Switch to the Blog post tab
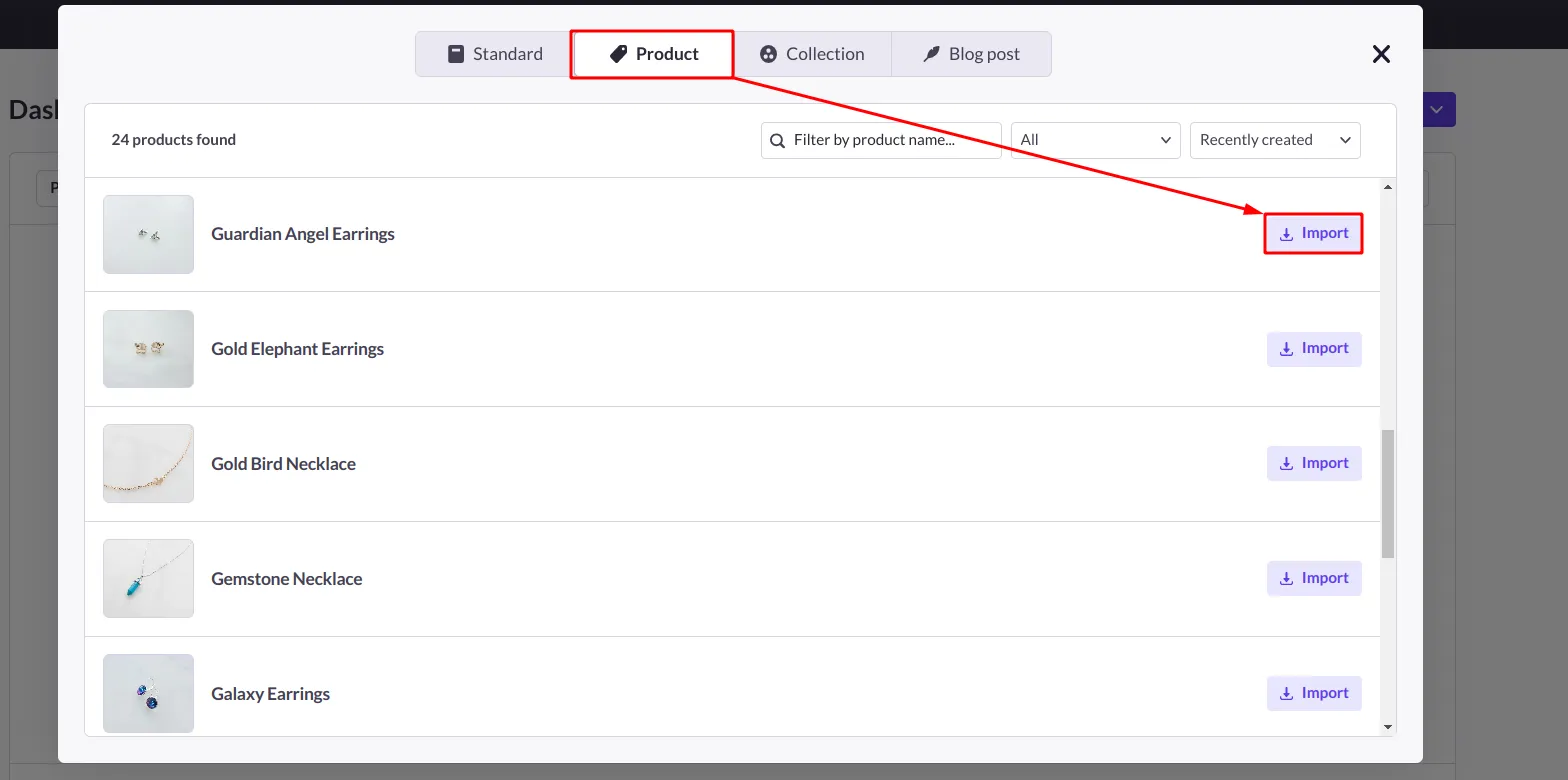 pos(971,54)
